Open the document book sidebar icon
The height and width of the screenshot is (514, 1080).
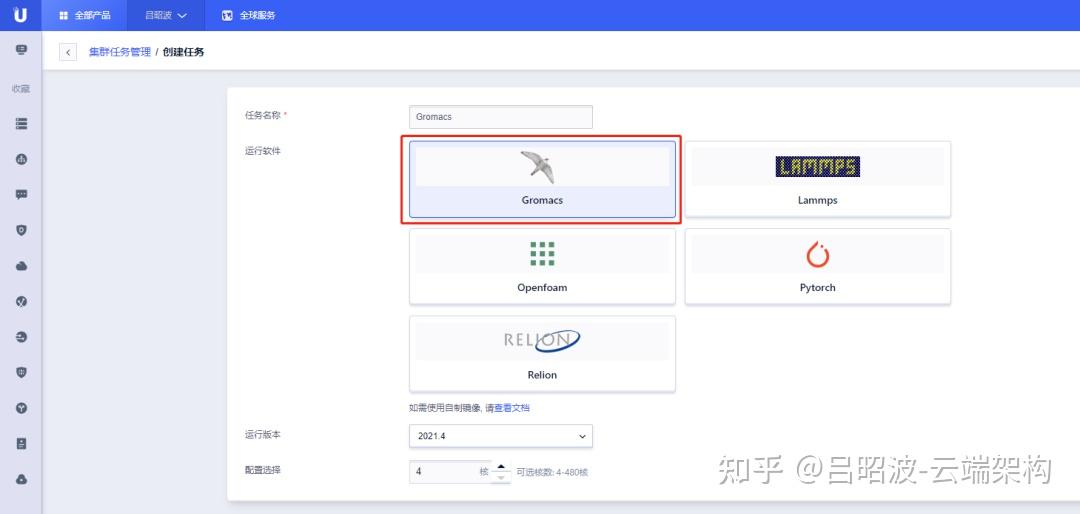[x=21, y=444]
